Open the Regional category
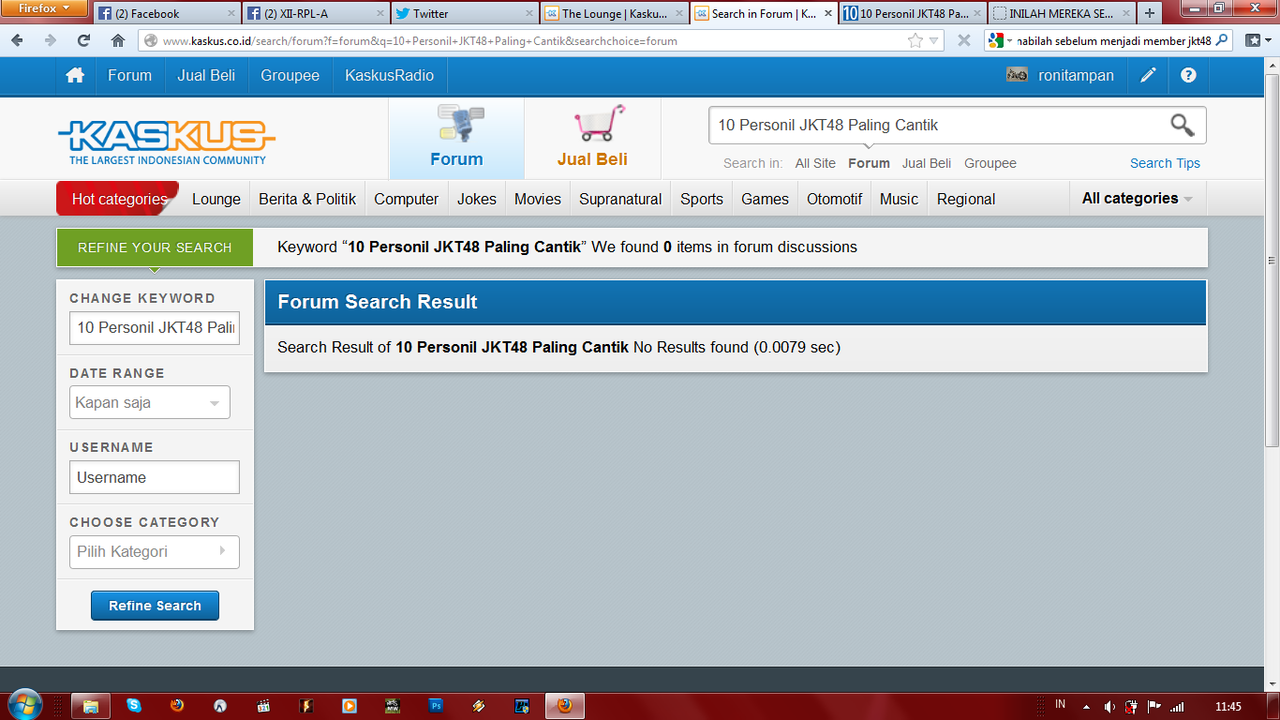 [966, 199]
